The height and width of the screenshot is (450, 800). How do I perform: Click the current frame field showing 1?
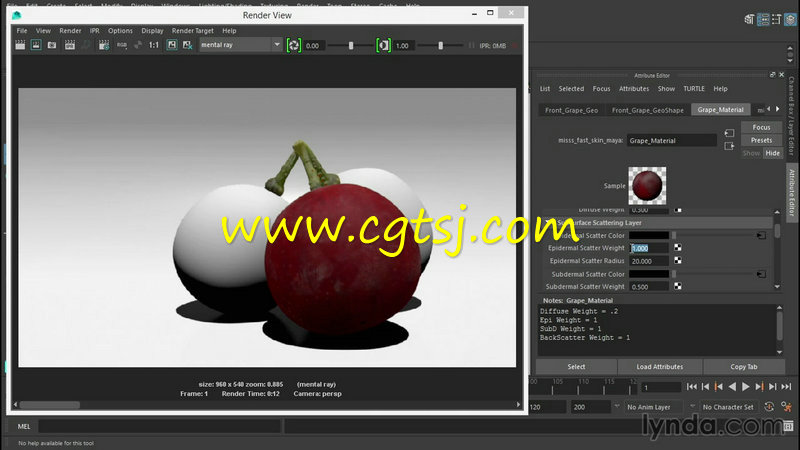pyautogui.click(x=661, y=387)
